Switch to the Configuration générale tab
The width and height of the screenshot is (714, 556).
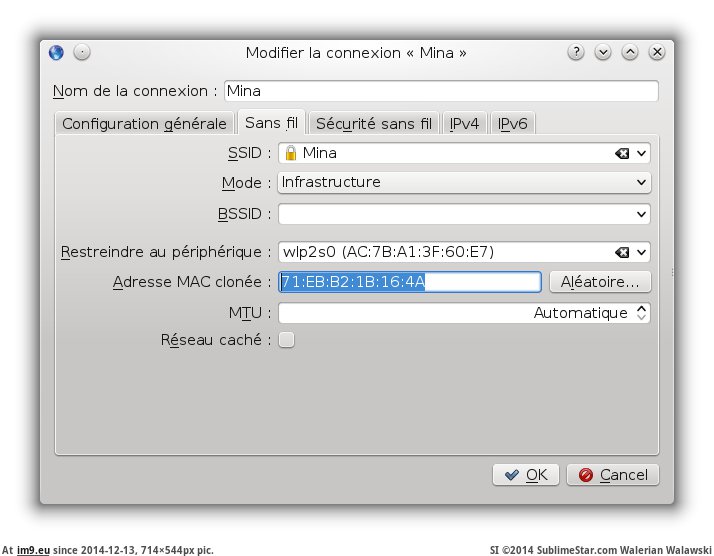click(x=144, y=124)
